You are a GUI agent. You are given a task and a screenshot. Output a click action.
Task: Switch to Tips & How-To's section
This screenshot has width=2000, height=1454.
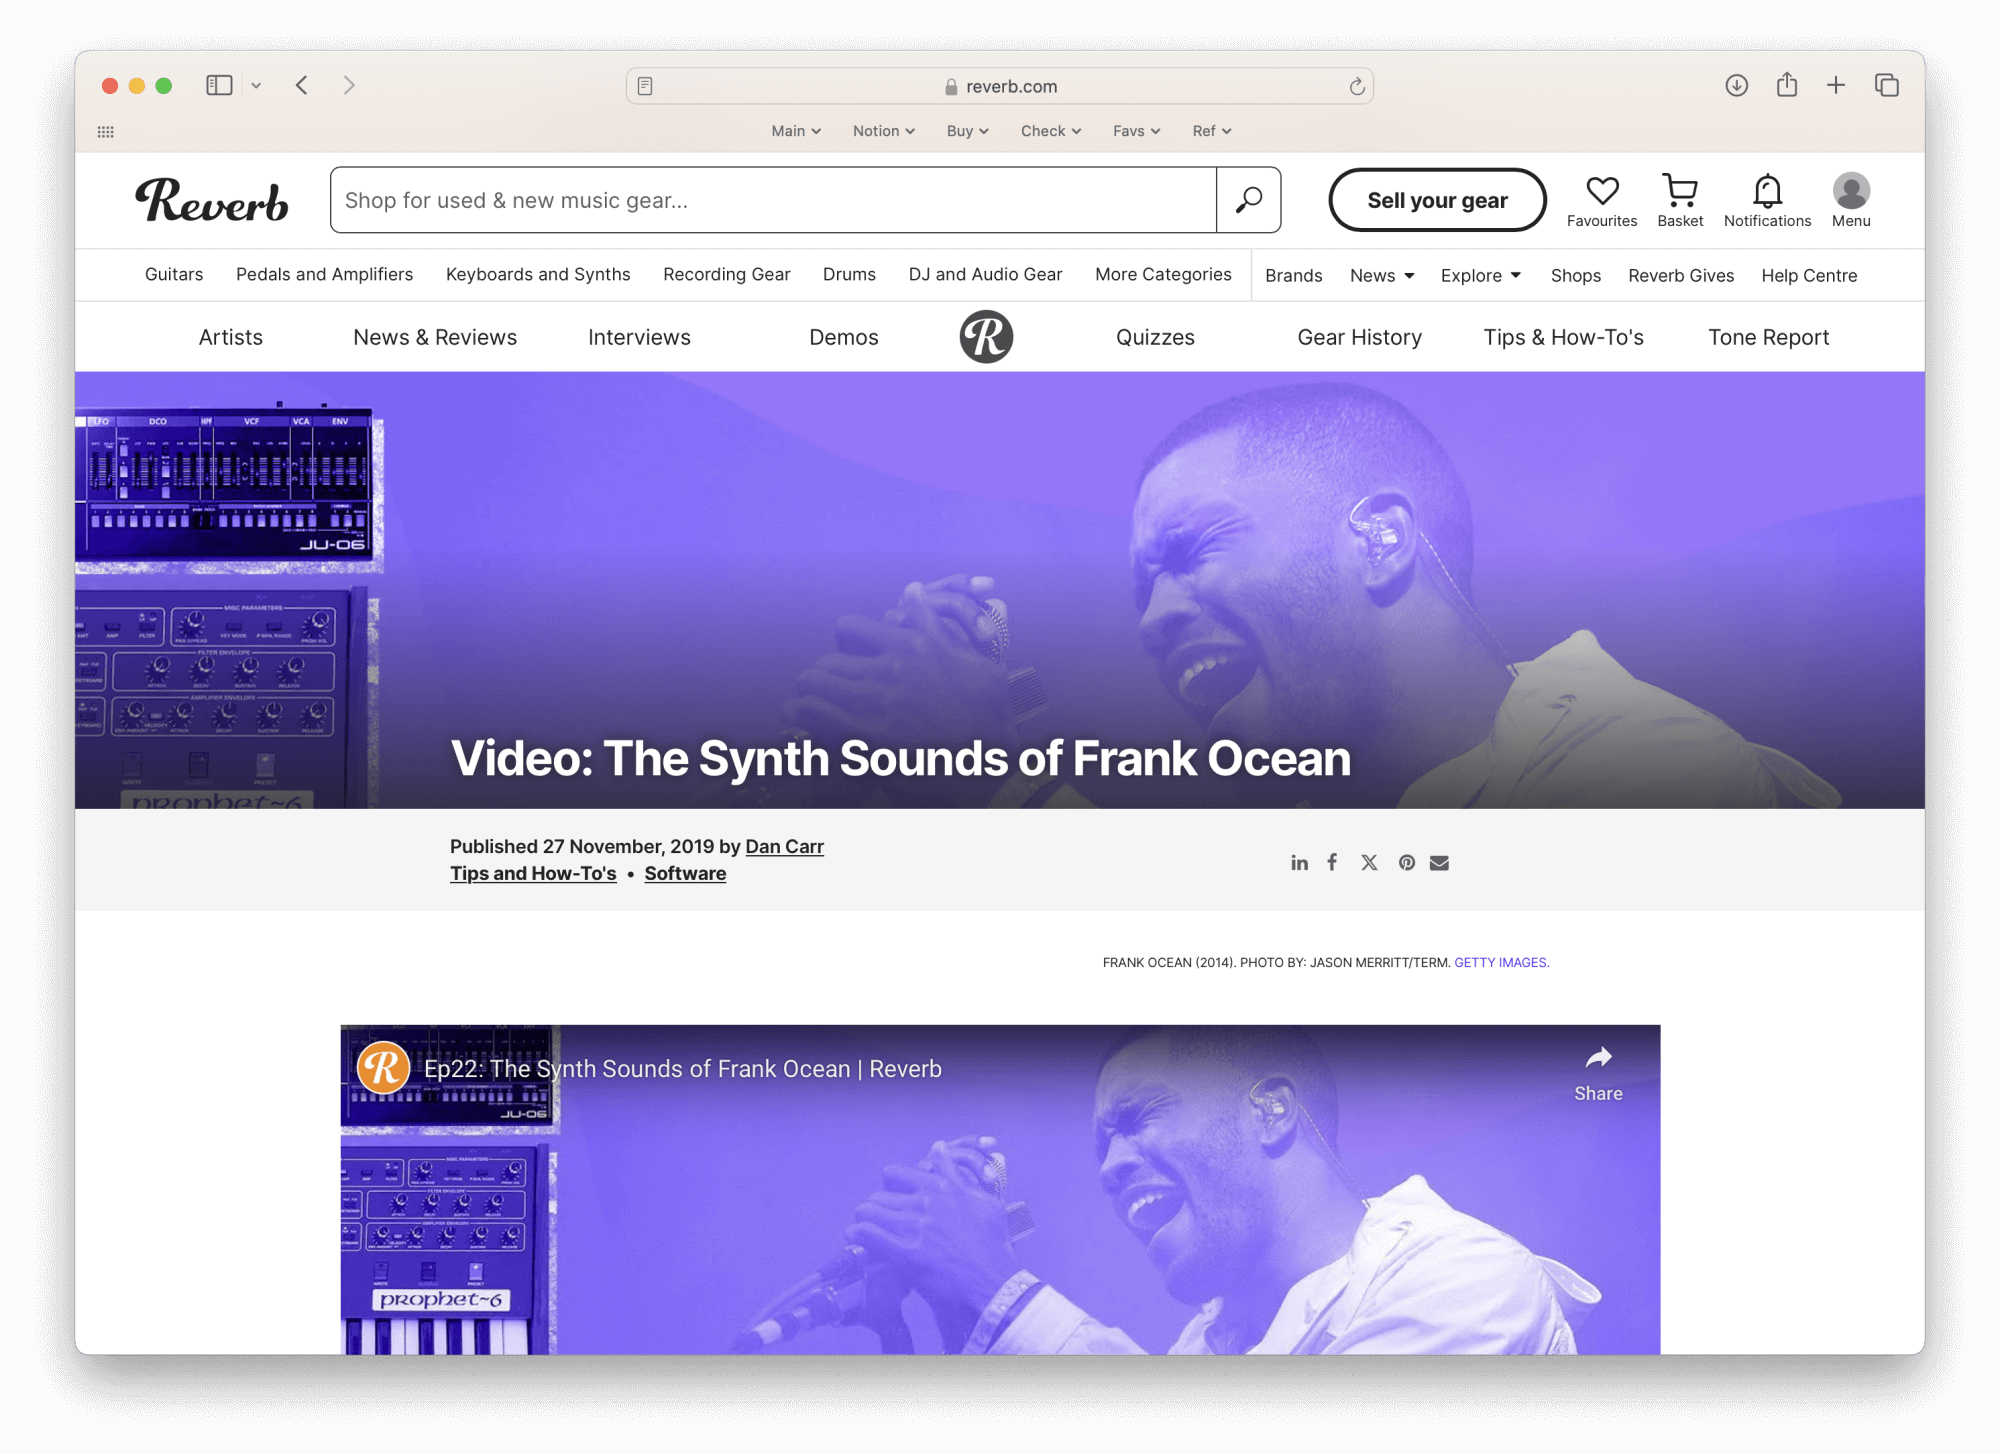1564,337
